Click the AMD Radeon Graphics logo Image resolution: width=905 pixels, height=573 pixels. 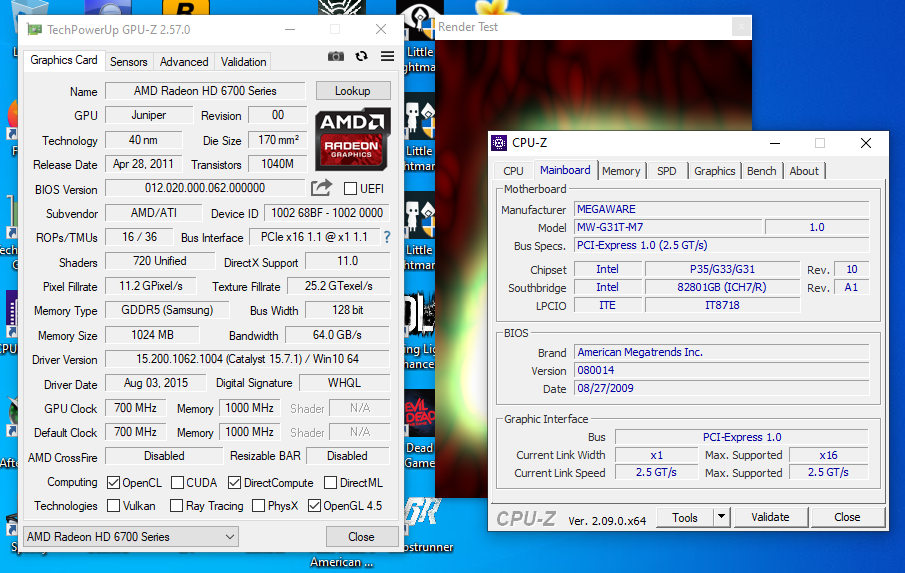[x=353, y=139]
